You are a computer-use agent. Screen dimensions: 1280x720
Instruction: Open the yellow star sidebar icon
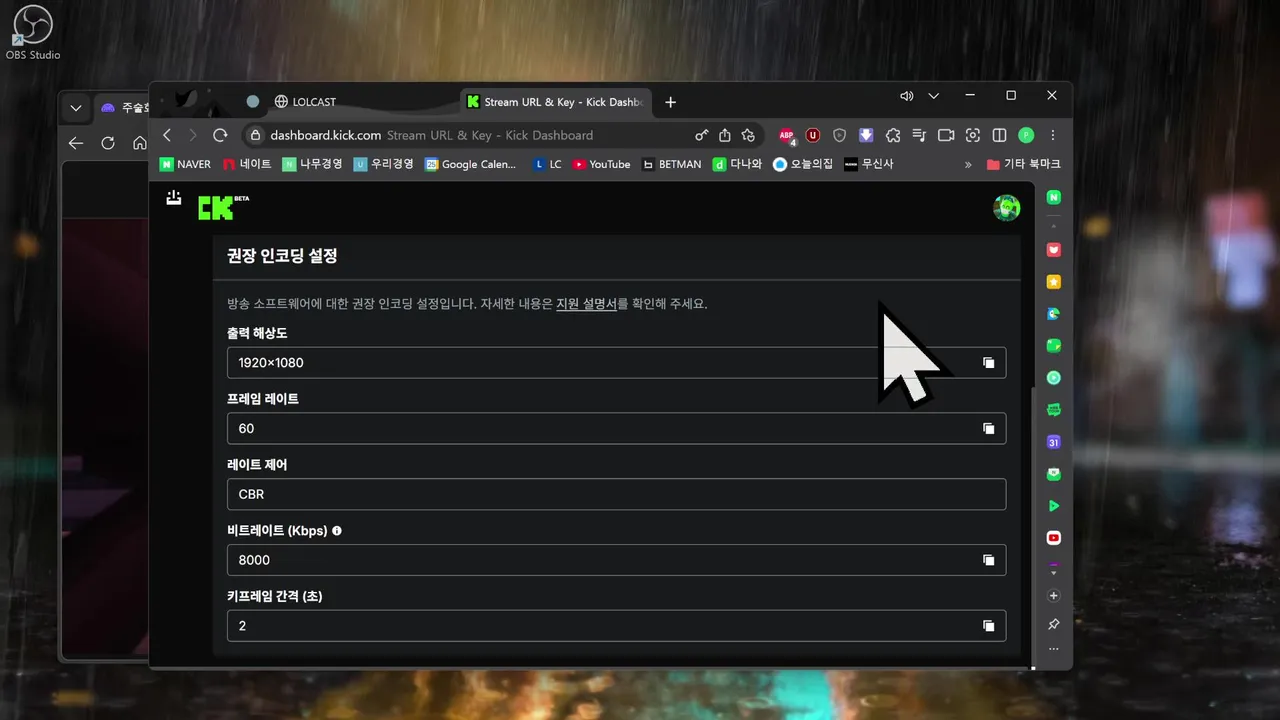(x=1053, y=282)
